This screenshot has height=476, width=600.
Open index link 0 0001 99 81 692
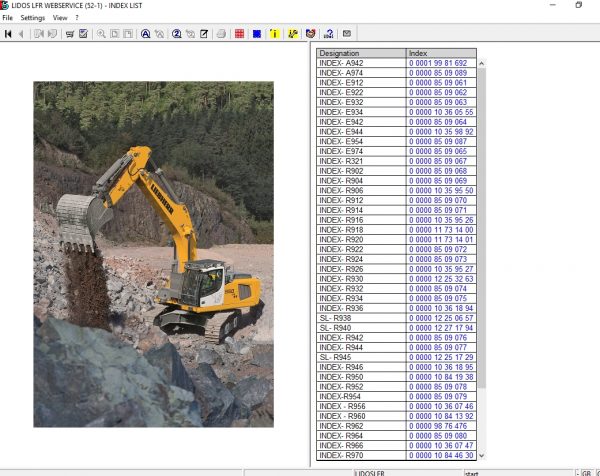click(x=438, y=63)
